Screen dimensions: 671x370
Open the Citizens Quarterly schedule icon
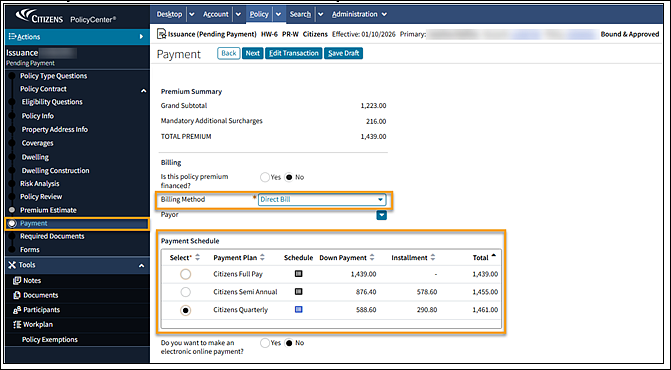coord(299,309)
